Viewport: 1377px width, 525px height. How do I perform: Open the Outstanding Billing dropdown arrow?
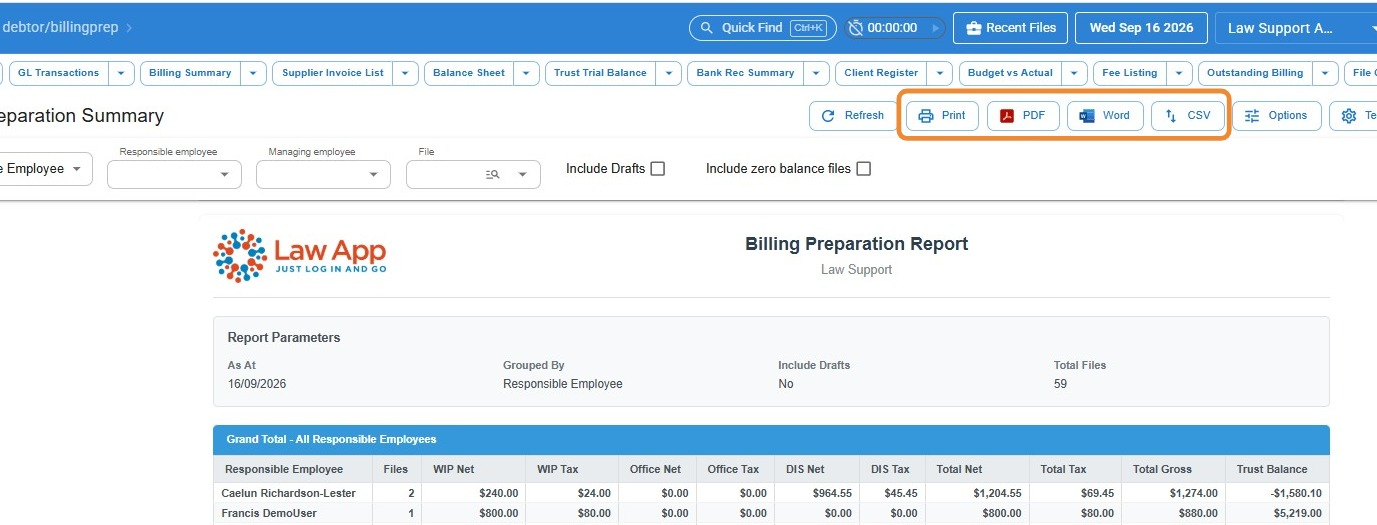1326,73
